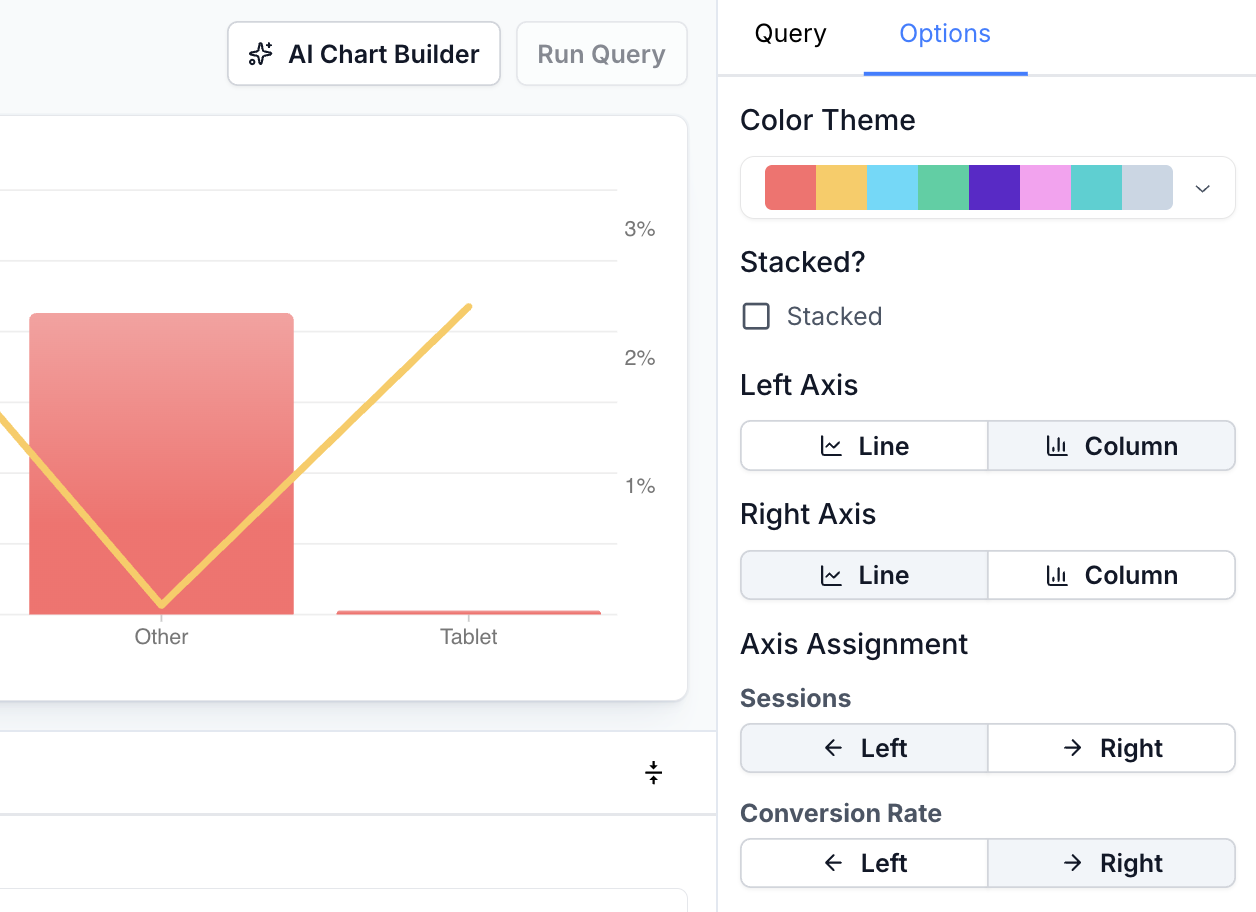Click right arrow icon for Conversion Rate

(x=1073, y=863)
